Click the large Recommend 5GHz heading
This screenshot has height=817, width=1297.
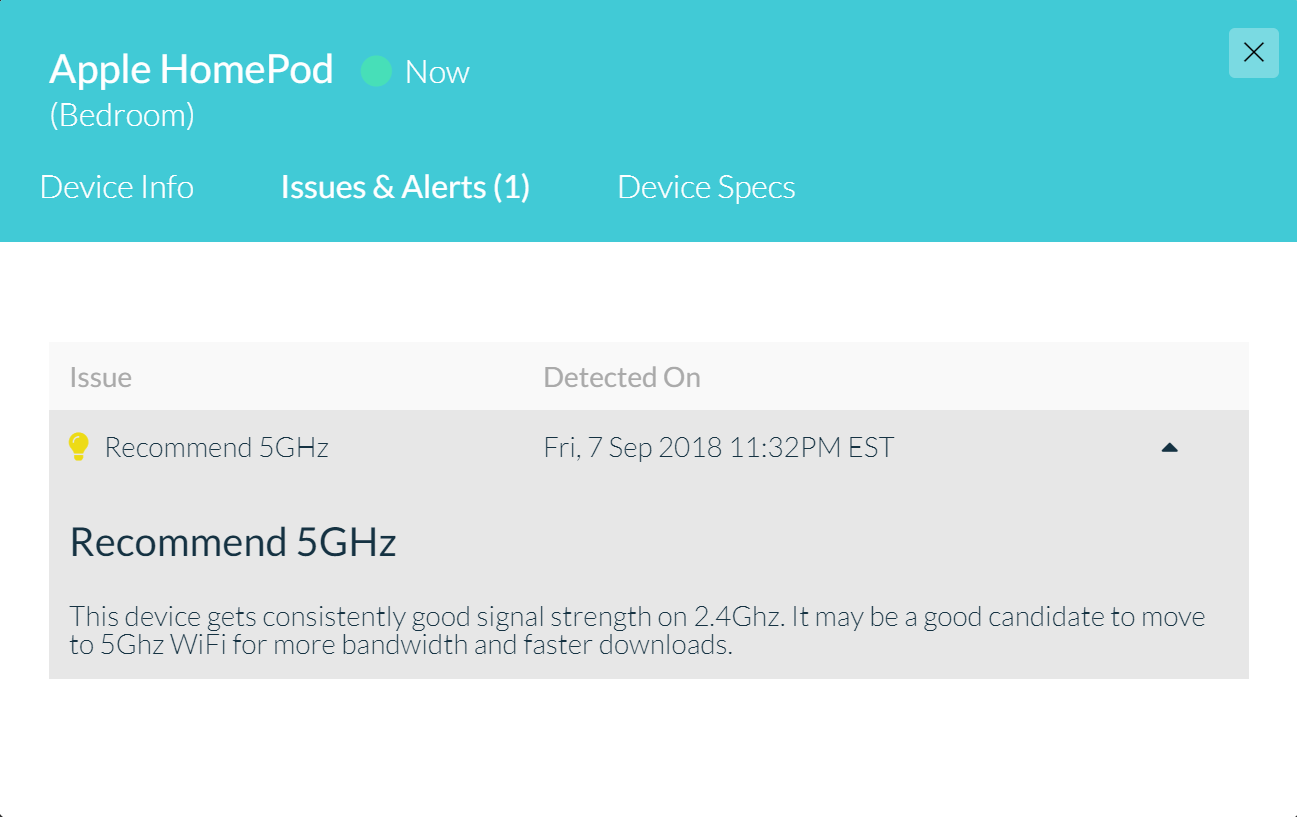(233, 542)
